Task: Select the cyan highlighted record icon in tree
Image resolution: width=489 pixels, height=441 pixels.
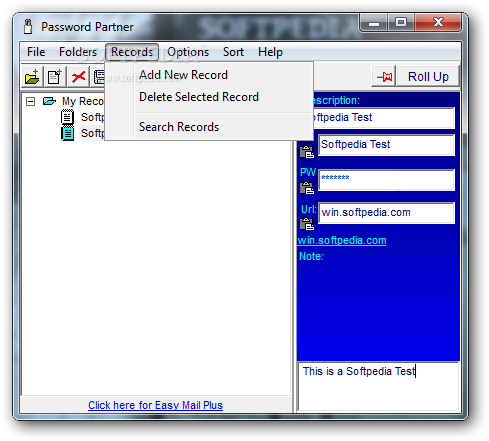Action: pyautogui.click(x=67, y=133)
